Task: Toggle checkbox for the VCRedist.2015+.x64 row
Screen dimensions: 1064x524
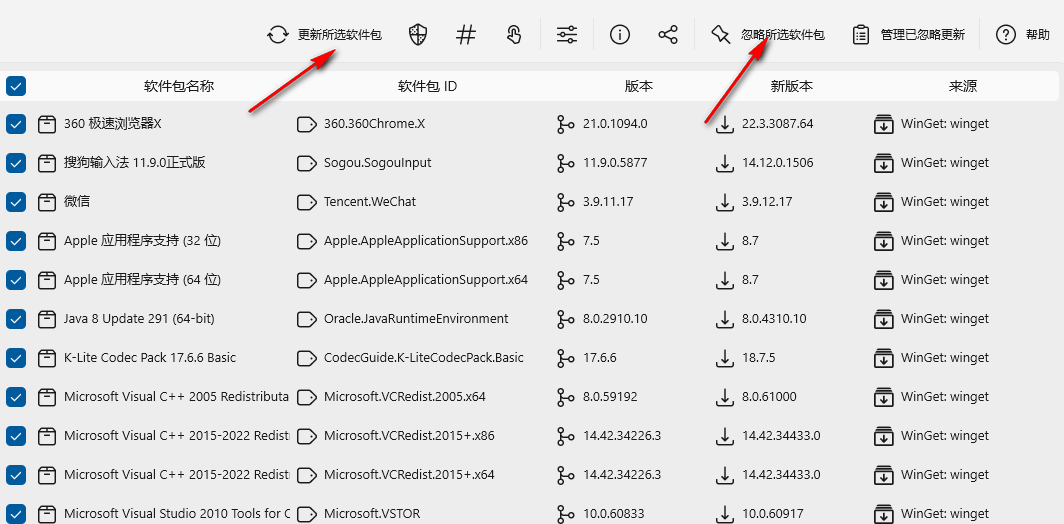Action: [16, 474]
